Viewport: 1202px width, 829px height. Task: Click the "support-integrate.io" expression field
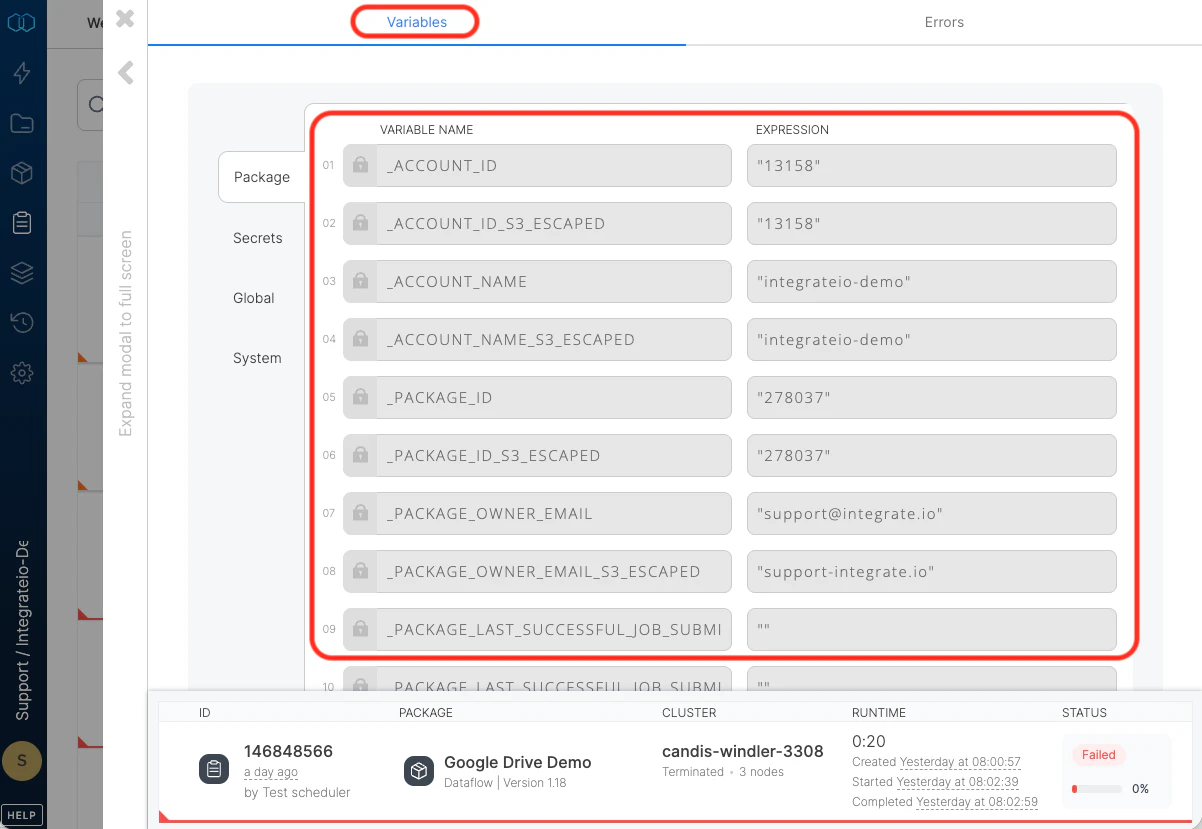932,572
